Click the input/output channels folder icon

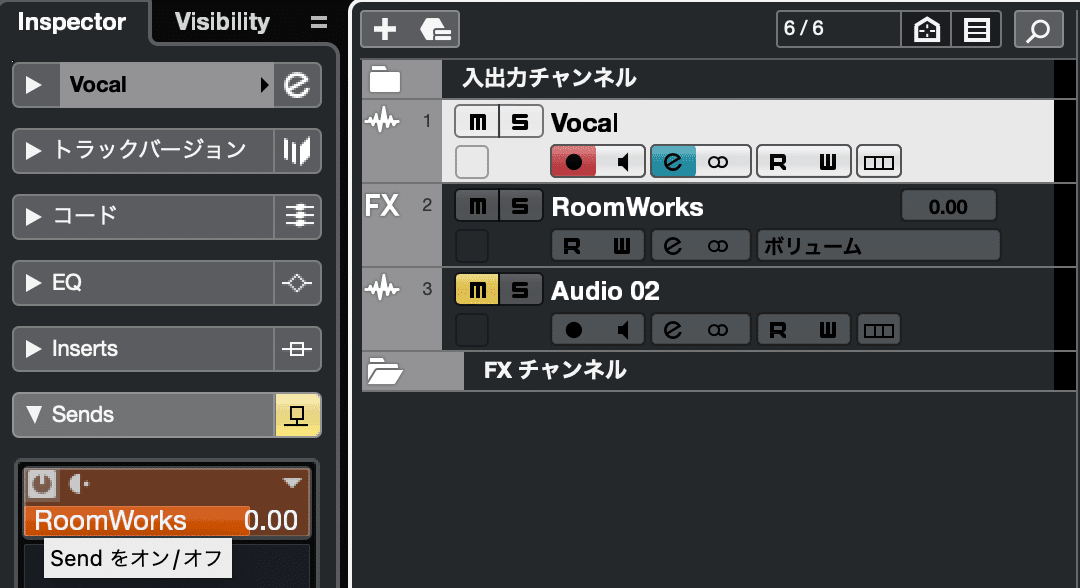pos(384,78)
